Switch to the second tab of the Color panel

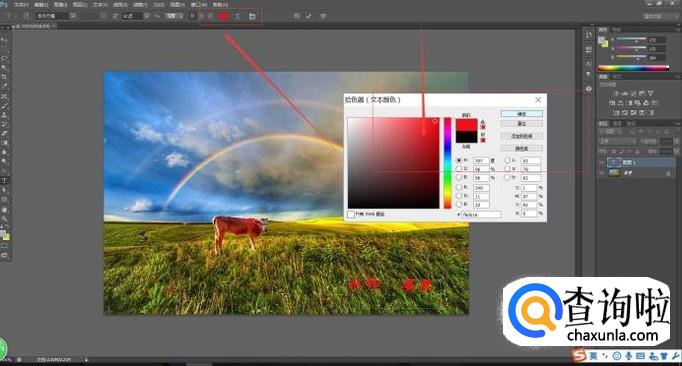(616, 30)
